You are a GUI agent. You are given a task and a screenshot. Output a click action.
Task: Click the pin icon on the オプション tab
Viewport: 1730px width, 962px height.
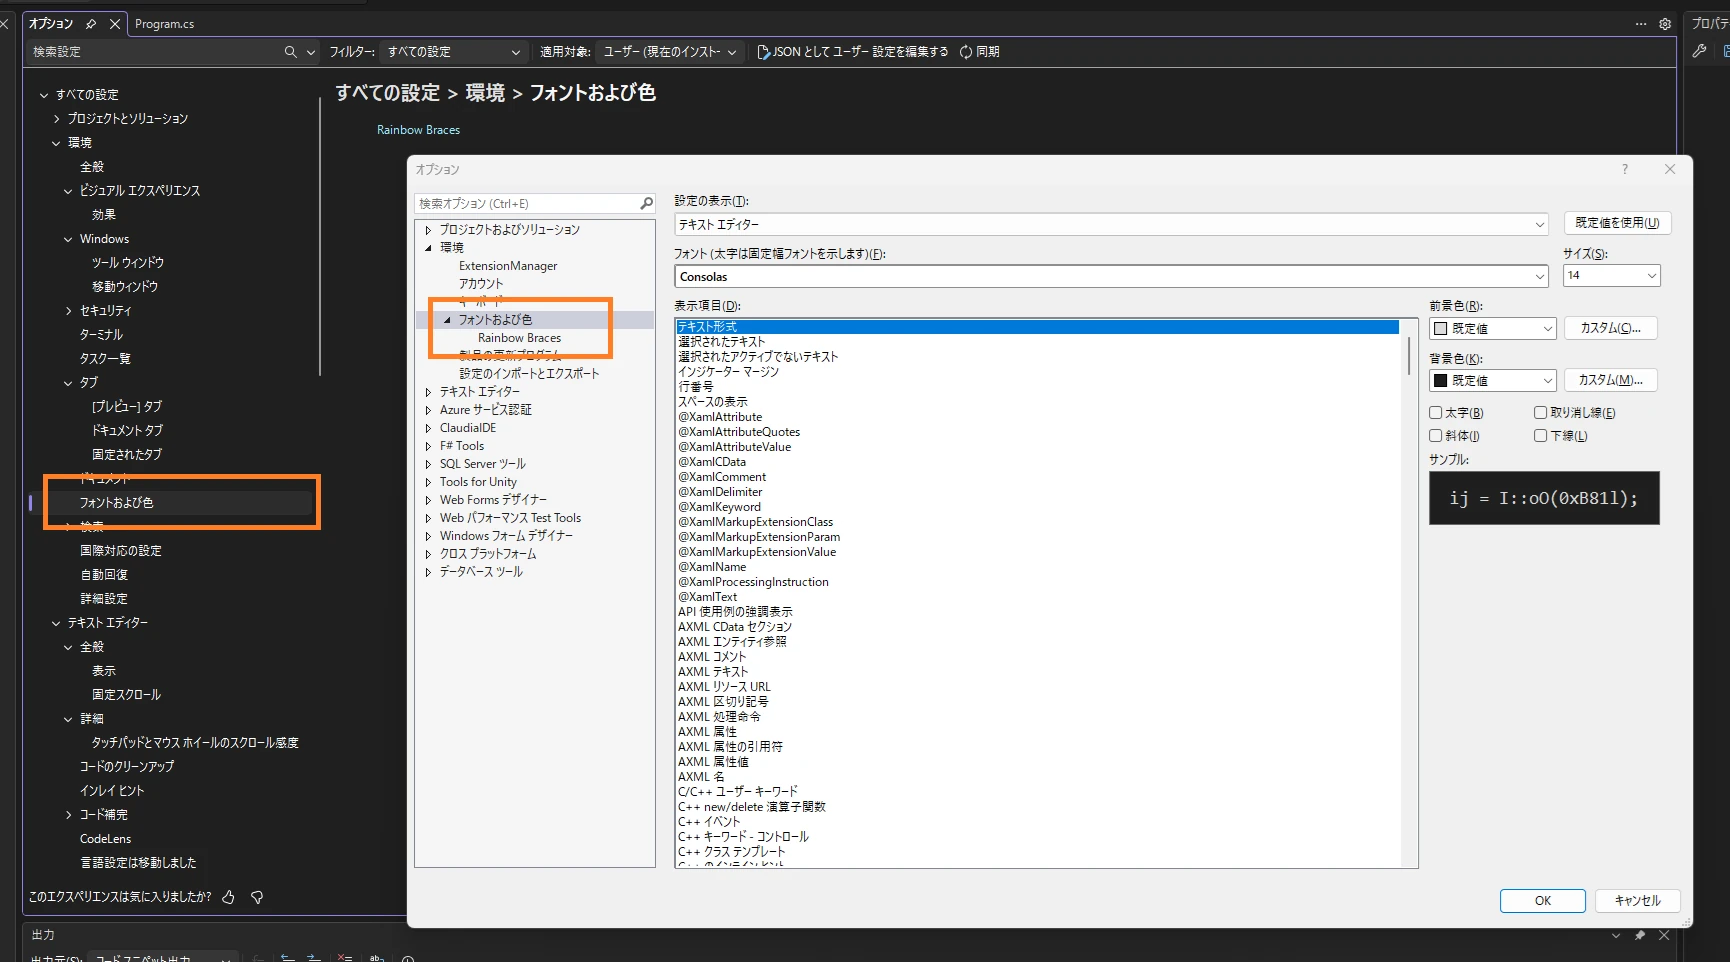point(91,24)
